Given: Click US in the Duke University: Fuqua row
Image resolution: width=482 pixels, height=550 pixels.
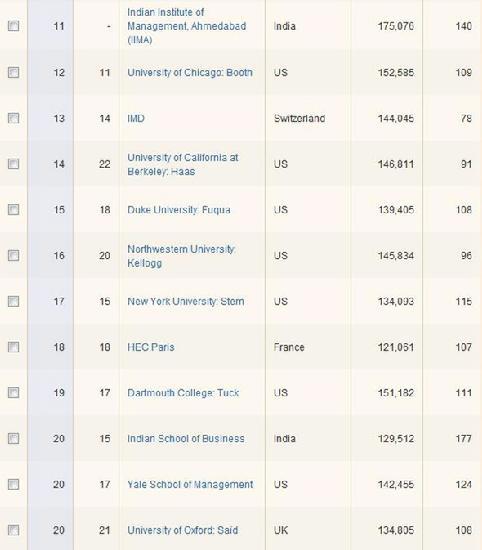Looking at the screenshot, I should [281, 210].
